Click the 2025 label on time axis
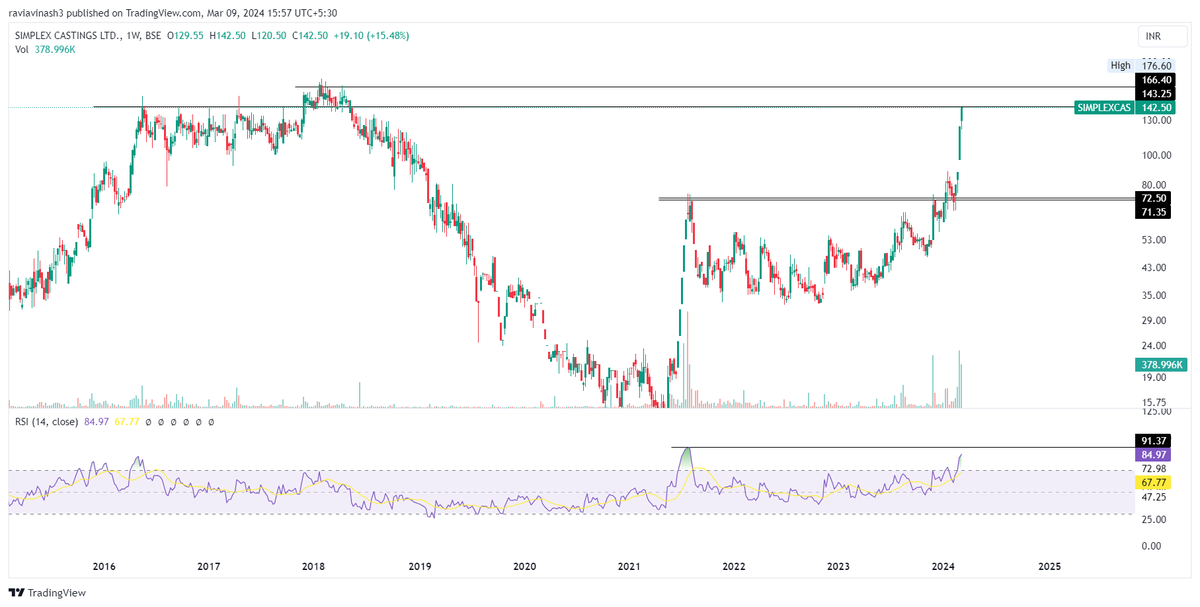Image resolution: width=1200 pixels, height=607 pixels. tap(1050, 566)
